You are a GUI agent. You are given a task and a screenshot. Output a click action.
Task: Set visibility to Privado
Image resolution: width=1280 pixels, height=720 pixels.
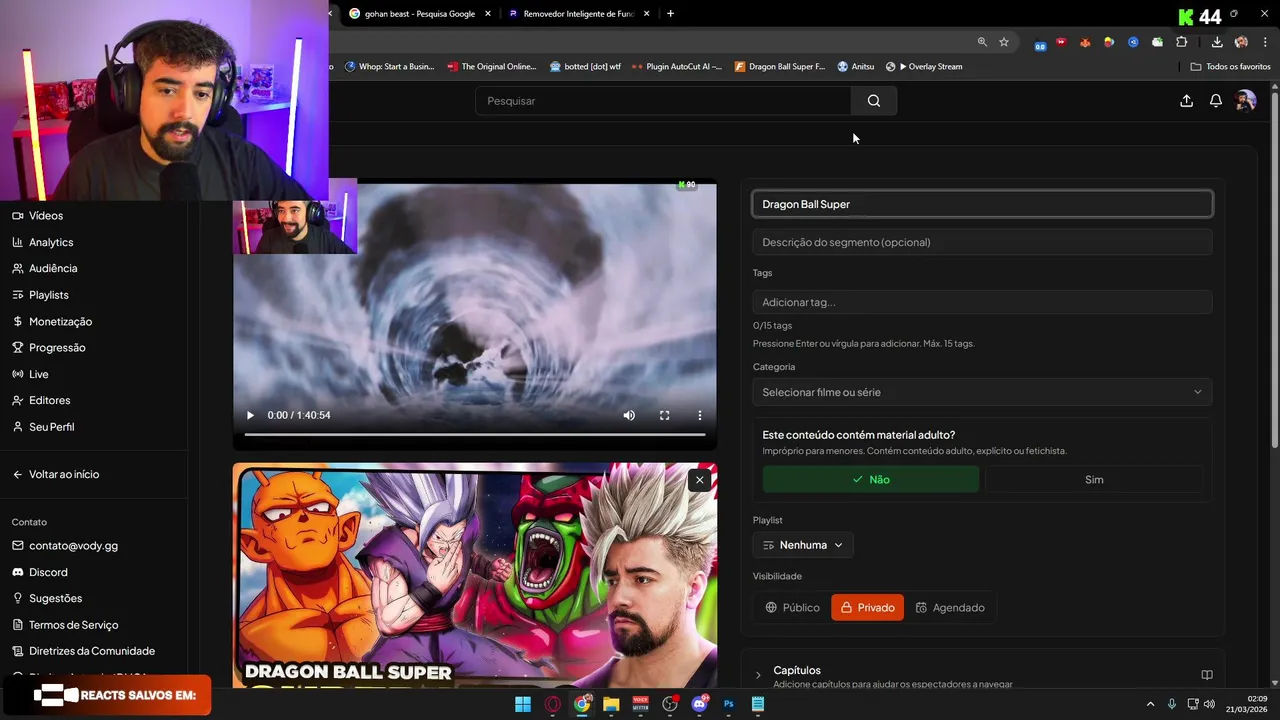coord(867,608)
